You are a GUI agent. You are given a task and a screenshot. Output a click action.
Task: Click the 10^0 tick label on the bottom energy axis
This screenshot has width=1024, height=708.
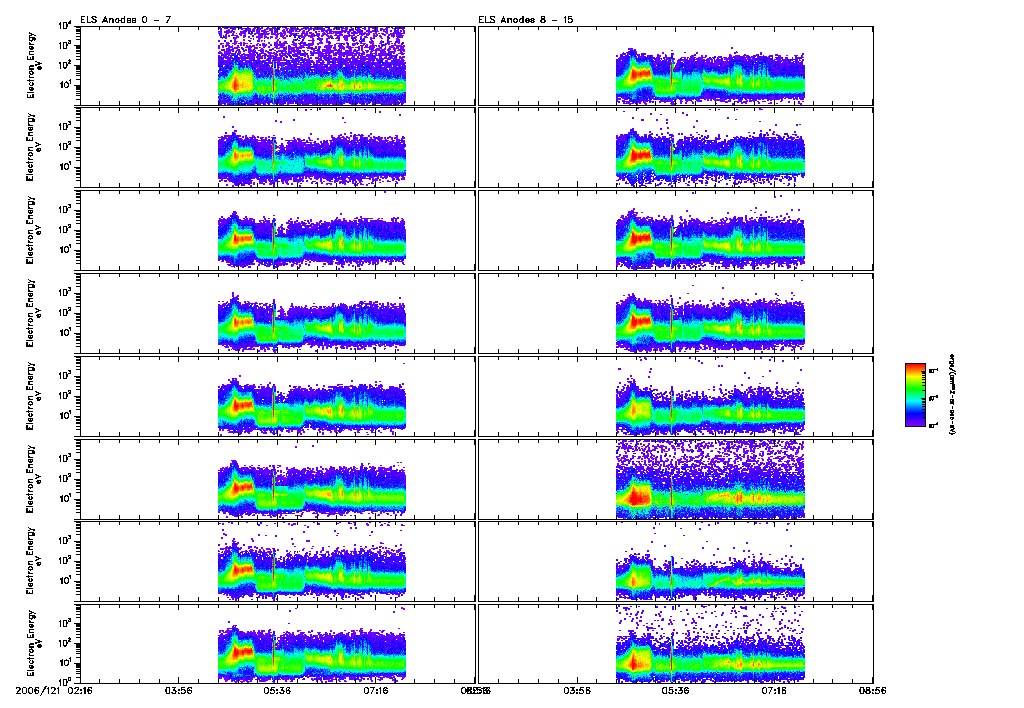(x=64, y=681)
